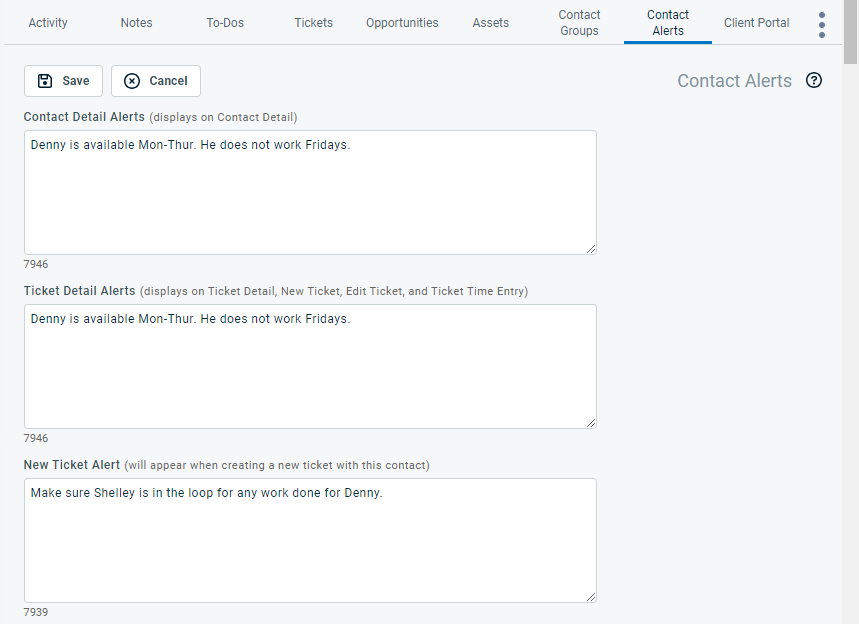Image resolution: width=859 pixels, height=624 pixels.
Task: Switch to the Assets tab
Action: pos(491,23)
